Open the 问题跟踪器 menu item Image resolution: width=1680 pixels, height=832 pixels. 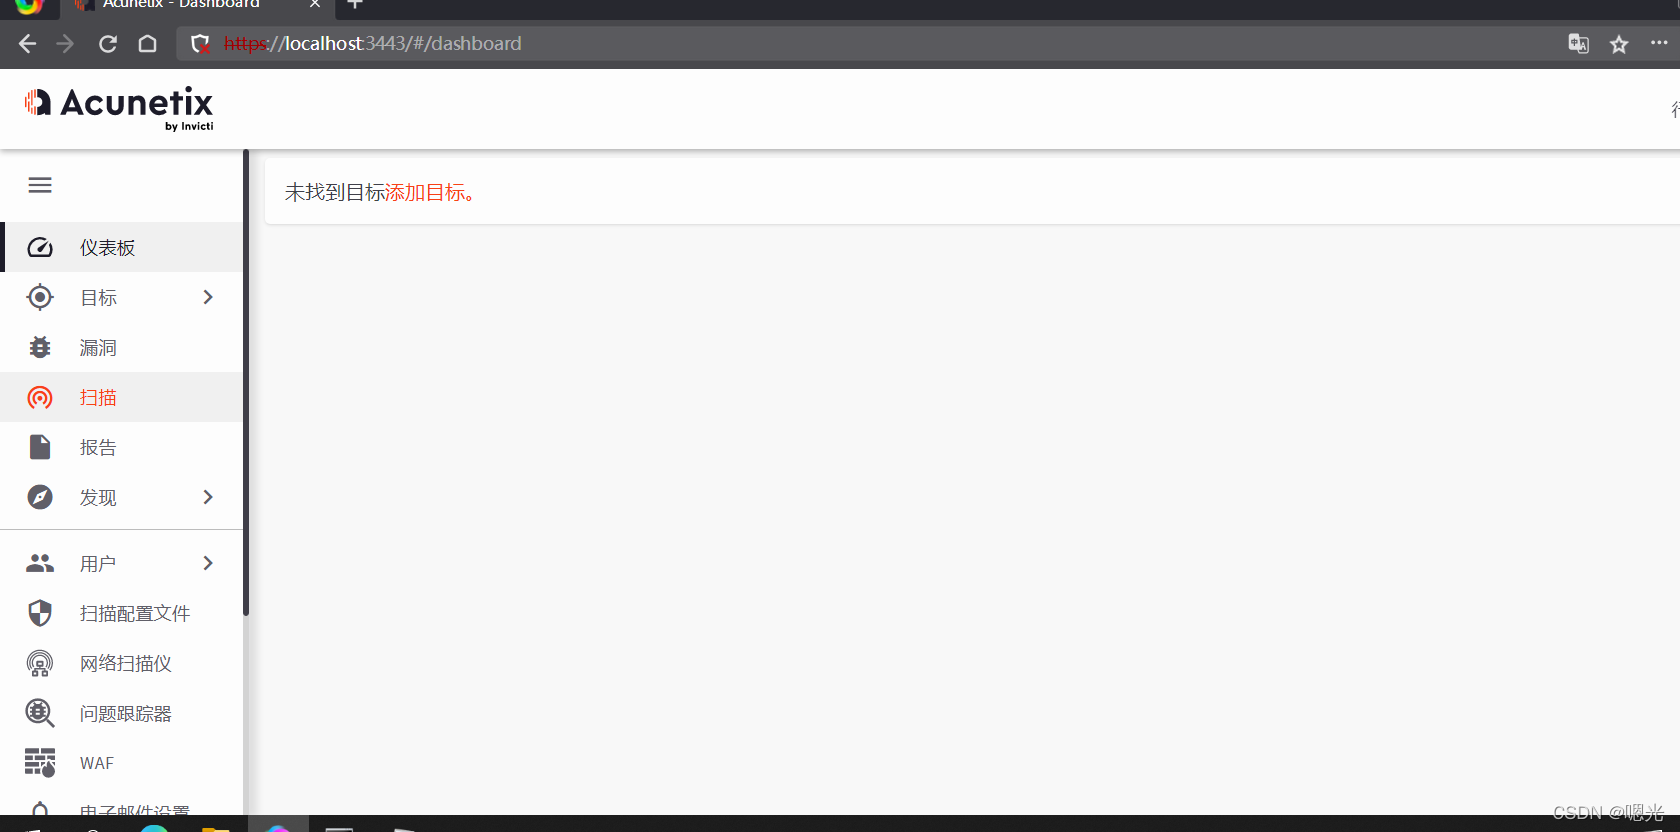click(122, 713)
